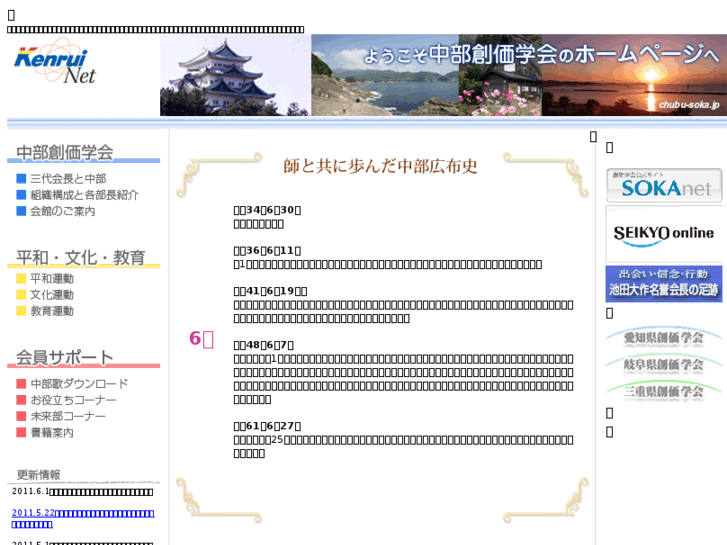Click the coastline photo in header banner

[385, 75]
